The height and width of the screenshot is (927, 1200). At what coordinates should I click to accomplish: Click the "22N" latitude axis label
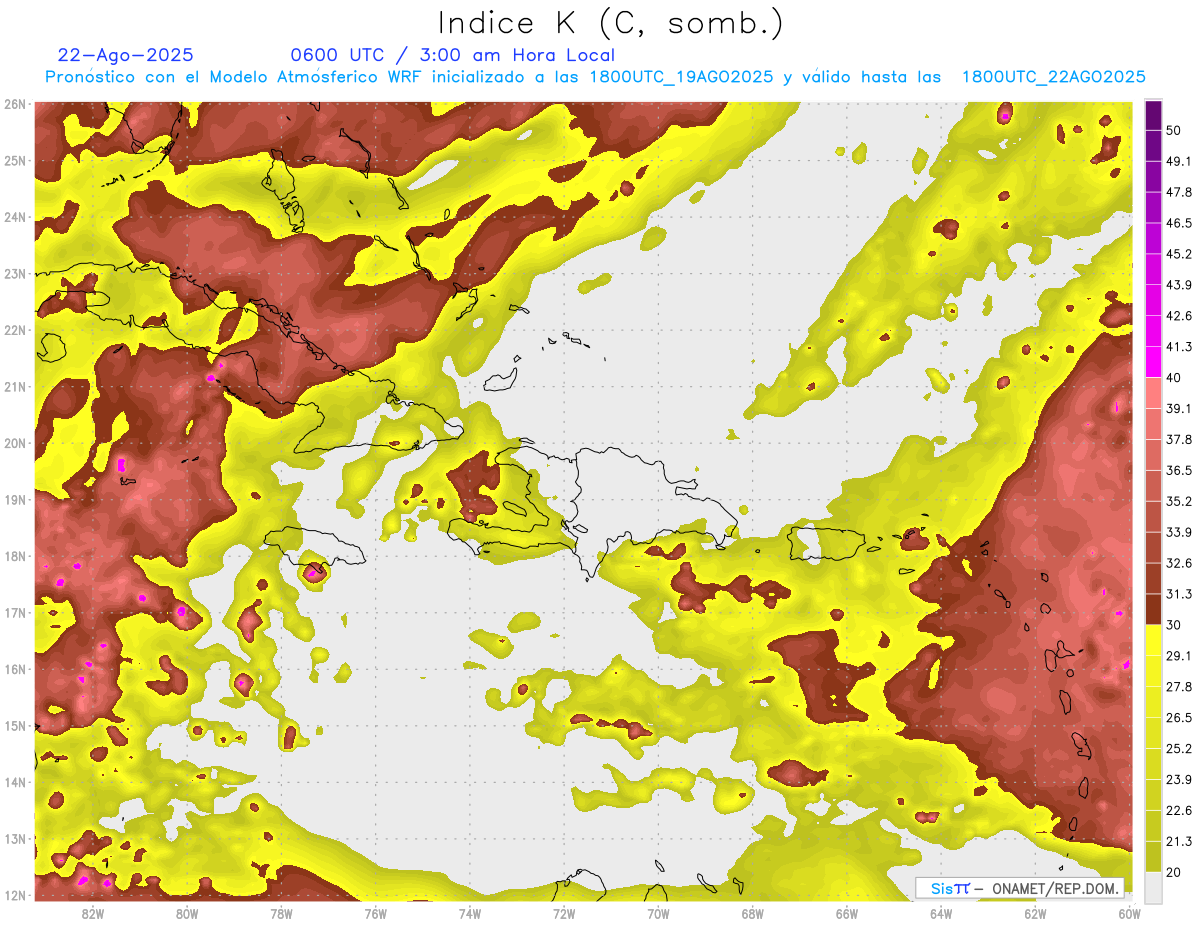point(14,330)
